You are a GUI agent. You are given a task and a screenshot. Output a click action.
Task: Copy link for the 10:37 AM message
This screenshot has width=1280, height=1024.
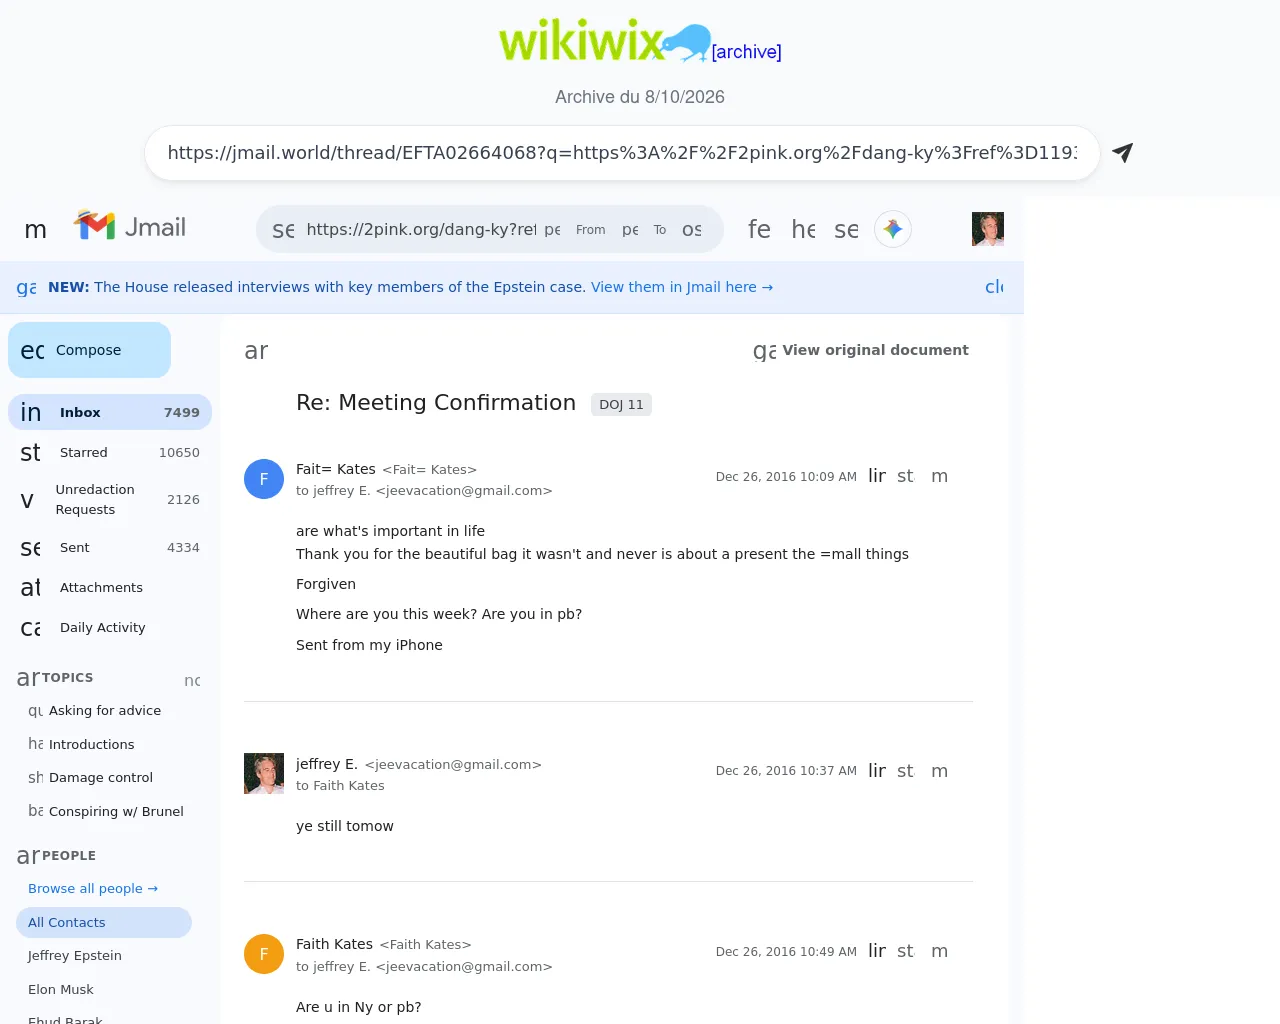(x=877, y=771)
